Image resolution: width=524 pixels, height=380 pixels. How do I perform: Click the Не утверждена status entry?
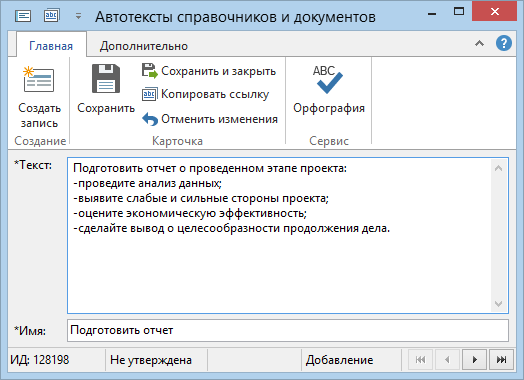[151, 360]
